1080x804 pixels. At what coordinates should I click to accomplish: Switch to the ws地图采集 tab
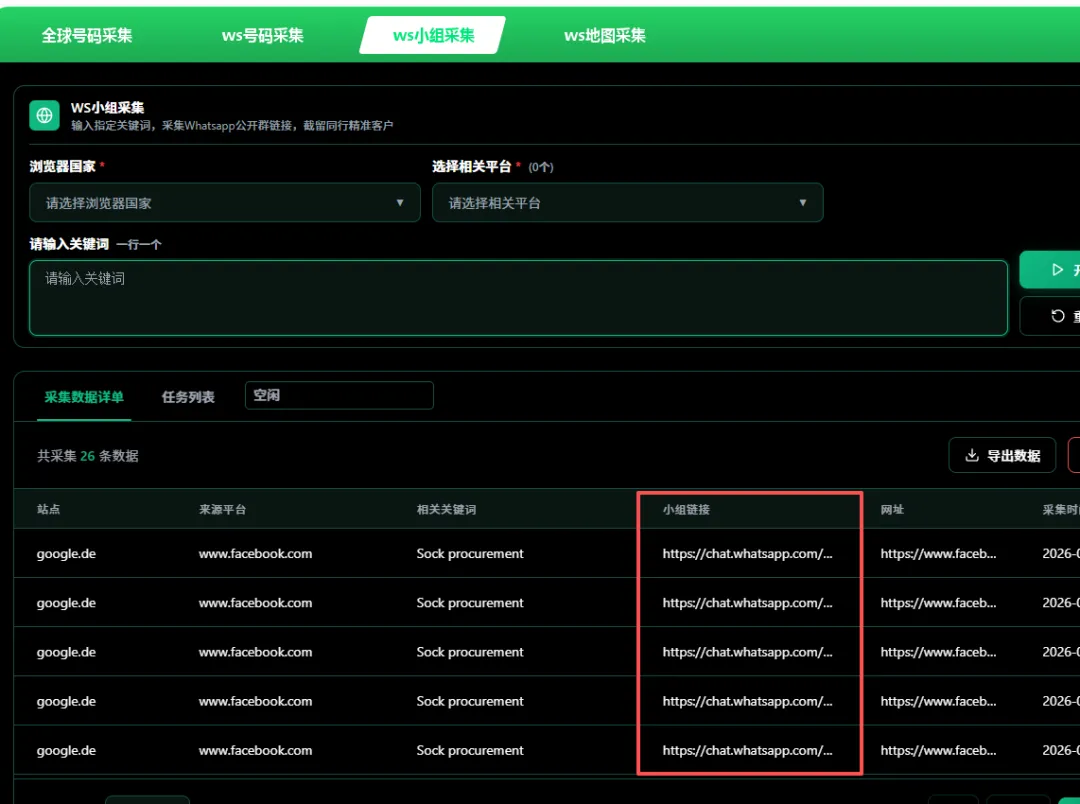tap(604, 35)
